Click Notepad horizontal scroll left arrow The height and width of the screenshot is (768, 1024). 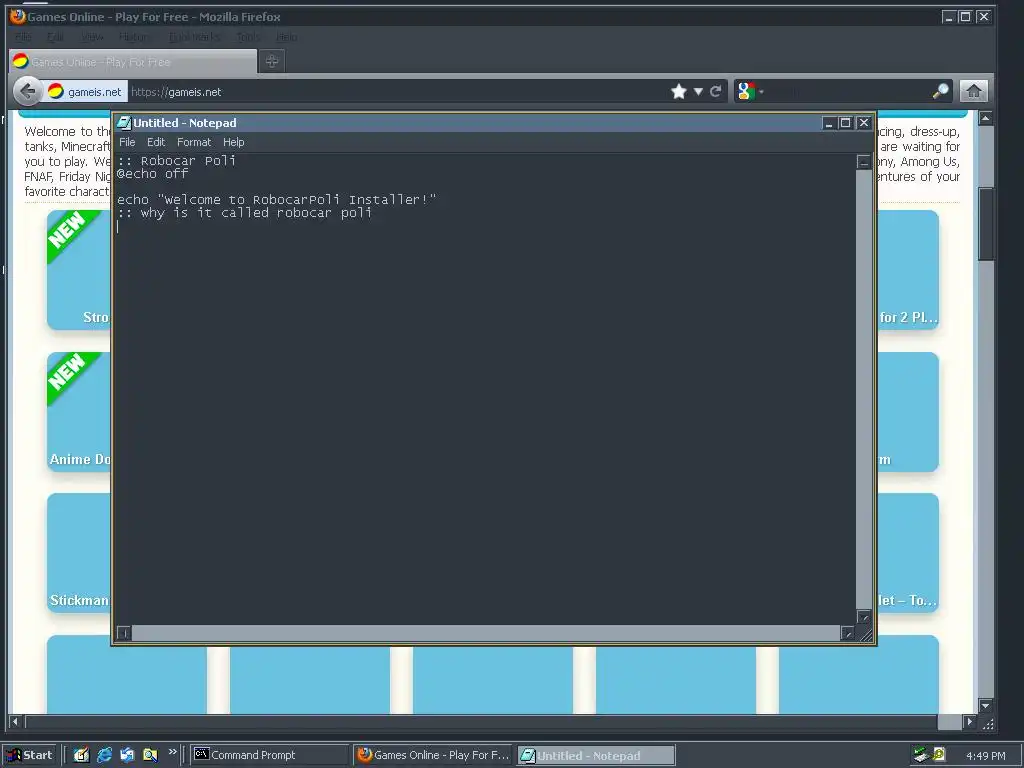[x=123, y=632]
